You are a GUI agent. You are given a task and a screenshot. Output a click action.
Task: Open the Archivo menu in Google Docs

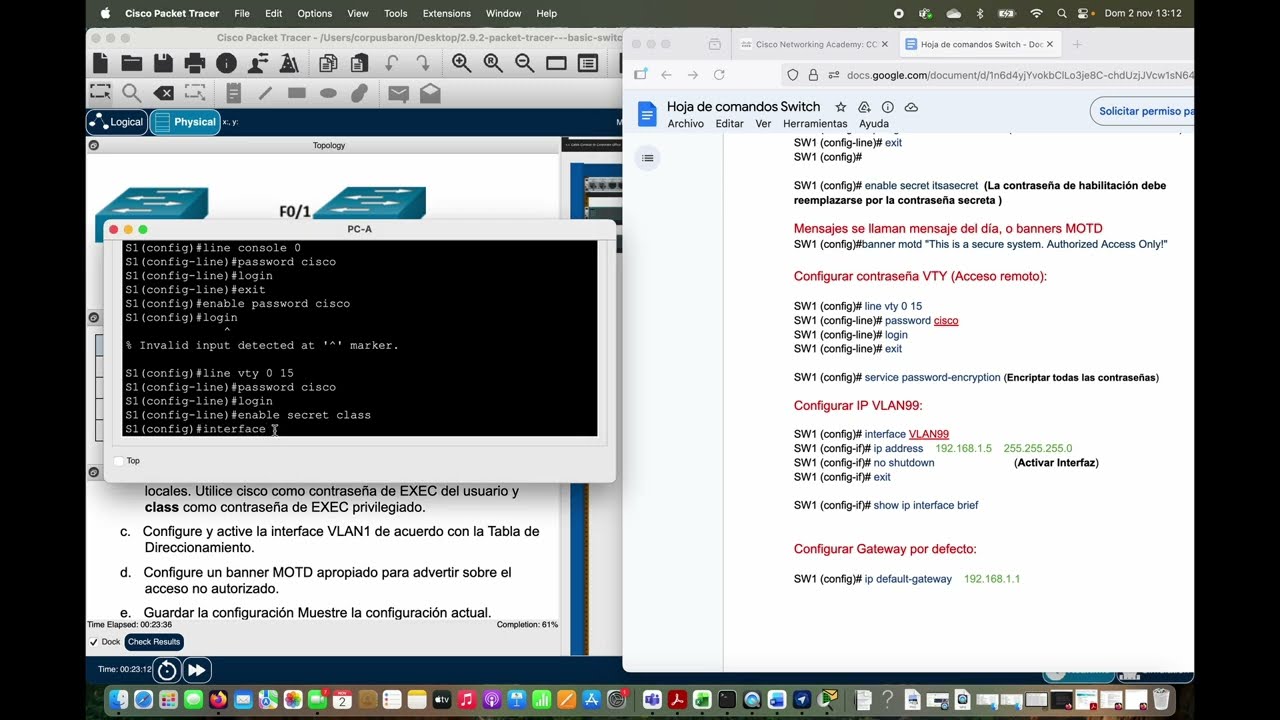tap(686, 124)
